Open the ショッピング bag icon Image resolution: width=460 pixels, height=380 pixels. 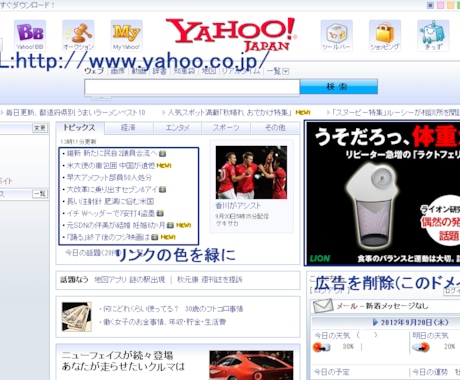(385, 35)
